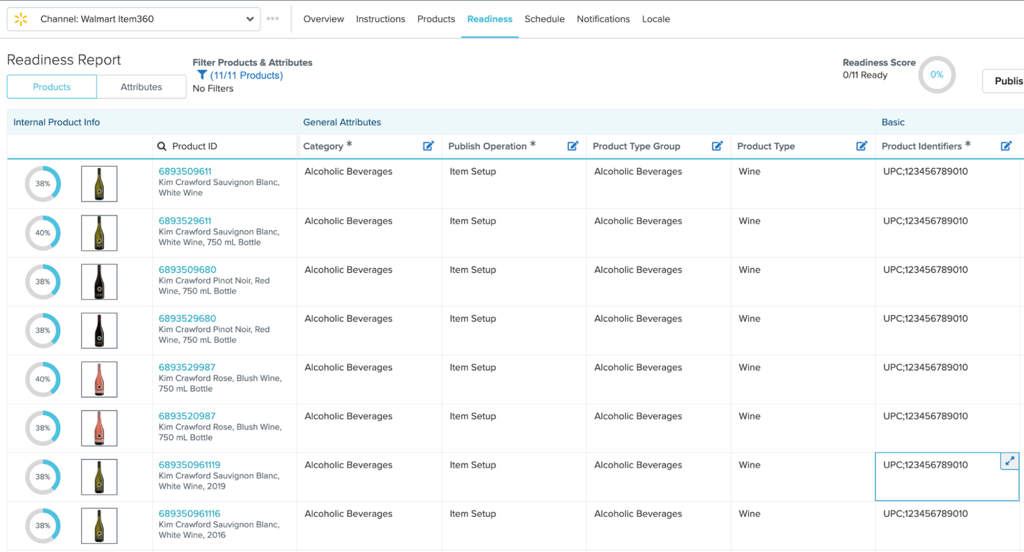Open thumbnail for product 6893509680

coord(99,282)
